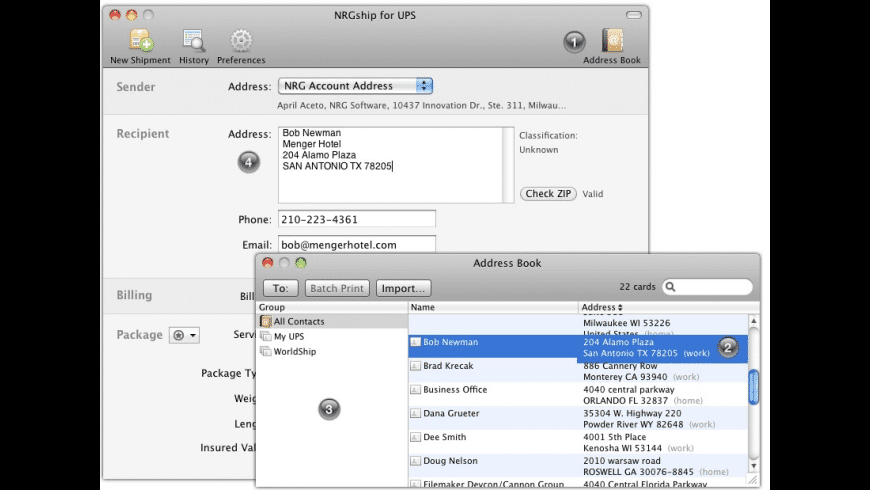Screen dimensions: 870x490
Task: Click the recipient address box scrollbar
Action: [508, 165]
